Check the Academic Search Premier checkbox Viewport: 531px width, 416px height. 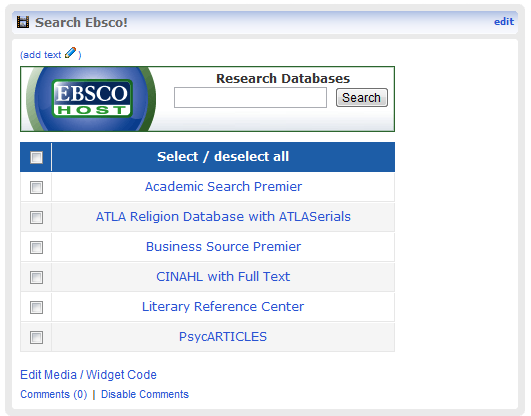[36, 187]
